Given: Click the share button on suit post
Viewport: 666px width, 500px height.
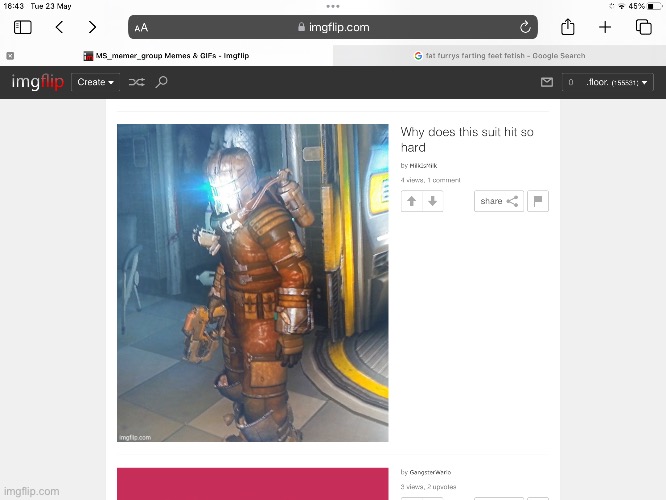Looking at the screenshot, I should click(x=499, y=201).
